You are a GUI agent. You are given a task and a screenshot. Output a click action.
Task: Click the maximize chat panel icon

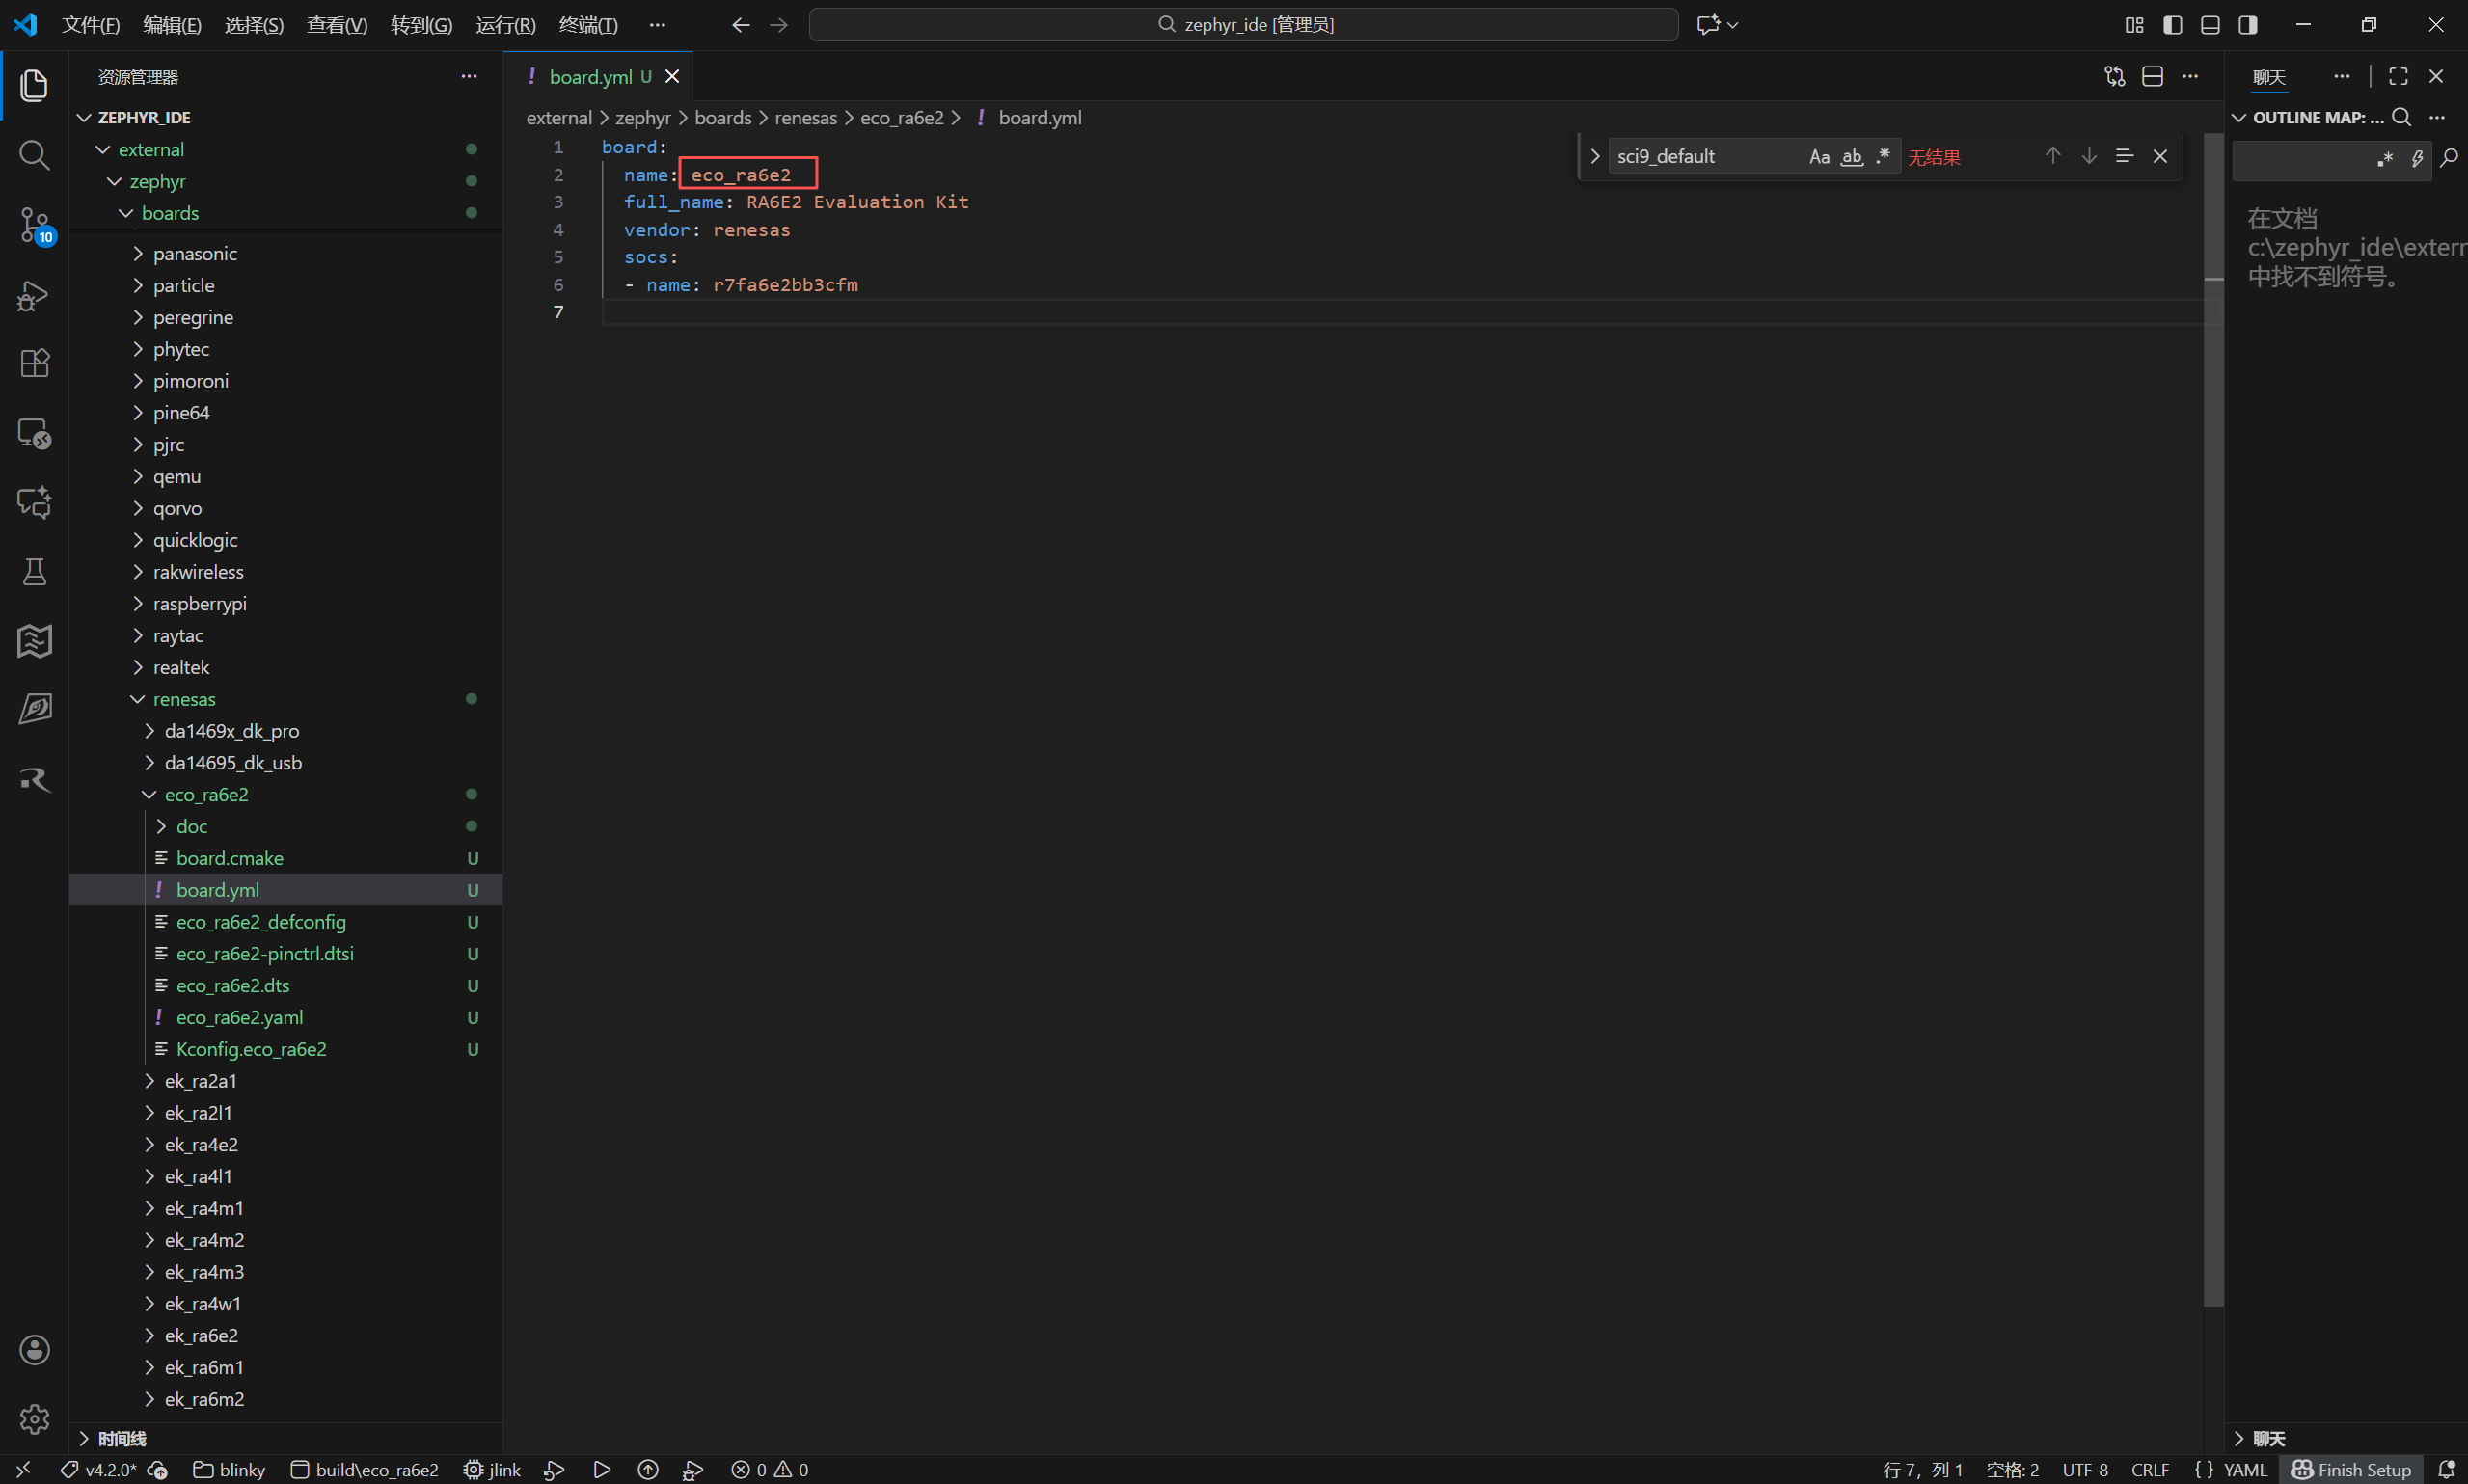point(2398,77)
